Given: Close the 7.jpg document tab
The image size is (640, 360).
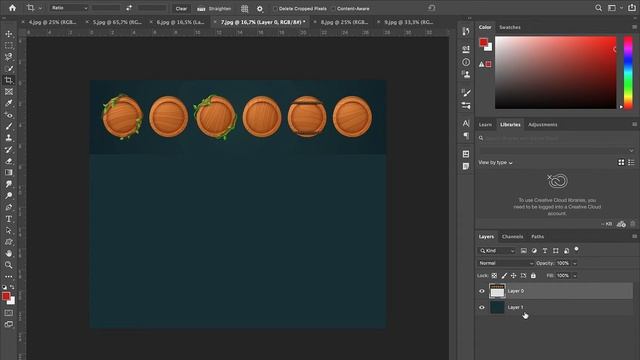Looking at the screenshot, I should pyautogui.click(x=215, y=22).
